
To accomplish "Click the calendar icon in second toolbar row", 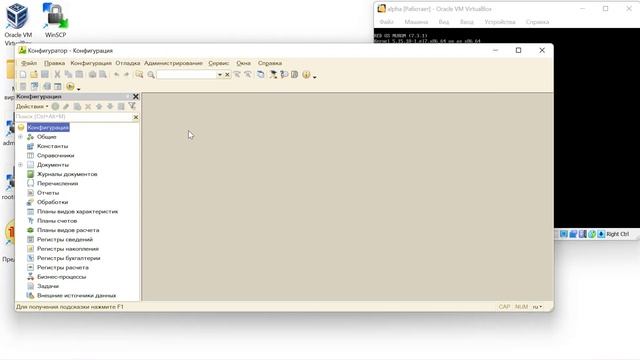I will (58, 87).
